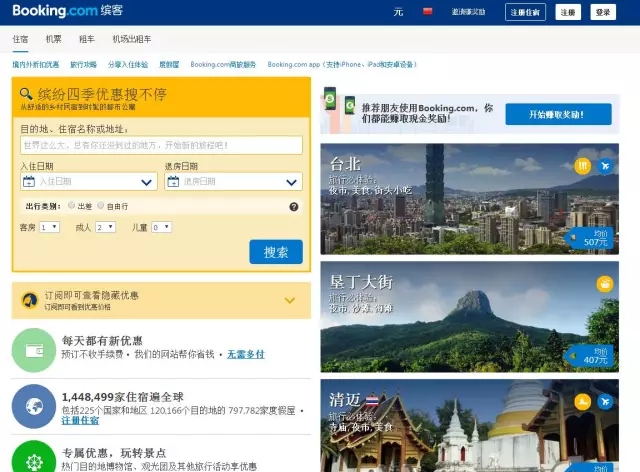The image size is (640, 472).
Task: Click the blue globe icon beside 1,448,499家住宿
Action: 34,406
